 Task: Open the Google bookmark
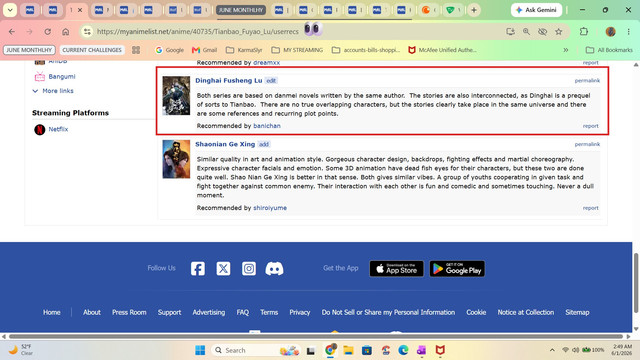[x=169, y=50]
